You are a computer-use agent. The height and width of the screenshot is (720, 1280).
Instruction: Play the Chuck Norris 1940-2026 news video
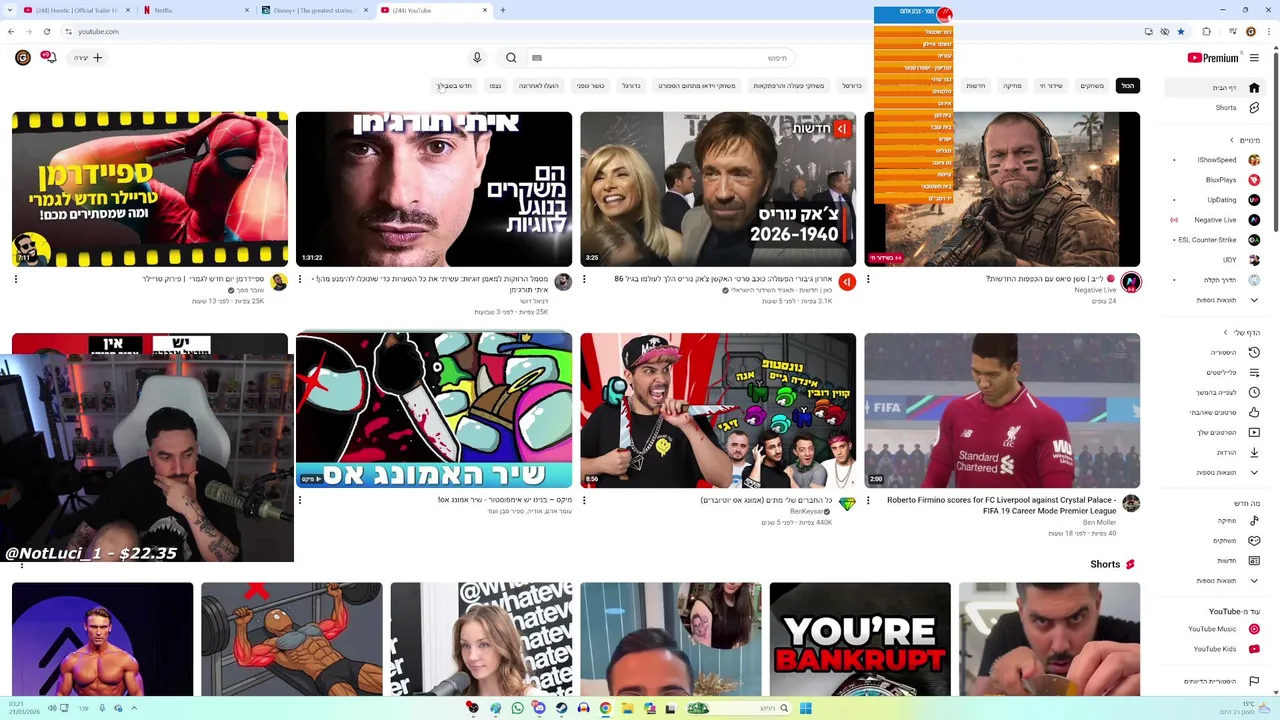tap(718, 189)
